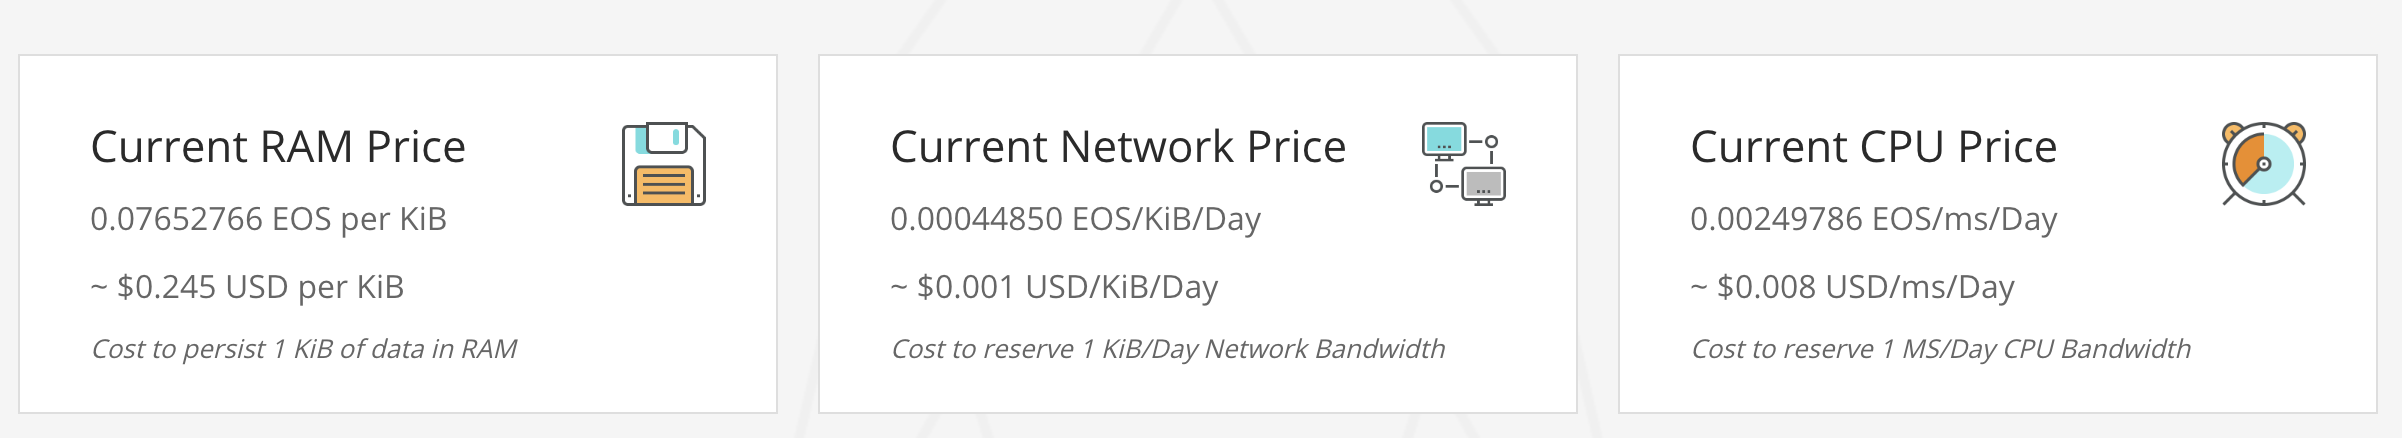The image size is (2402, 438).
Task: Click the Network Bandwidth cost description
Action: tap(1168, 349)
